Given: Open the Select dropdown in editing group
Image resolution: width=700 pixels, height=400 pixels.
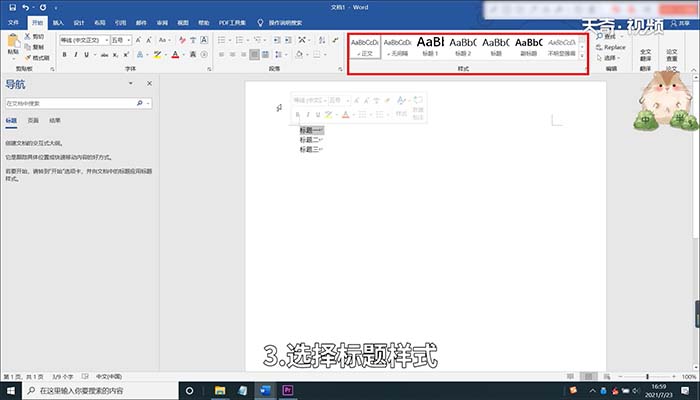Looking at the screenshot, I should pos(609,58).
